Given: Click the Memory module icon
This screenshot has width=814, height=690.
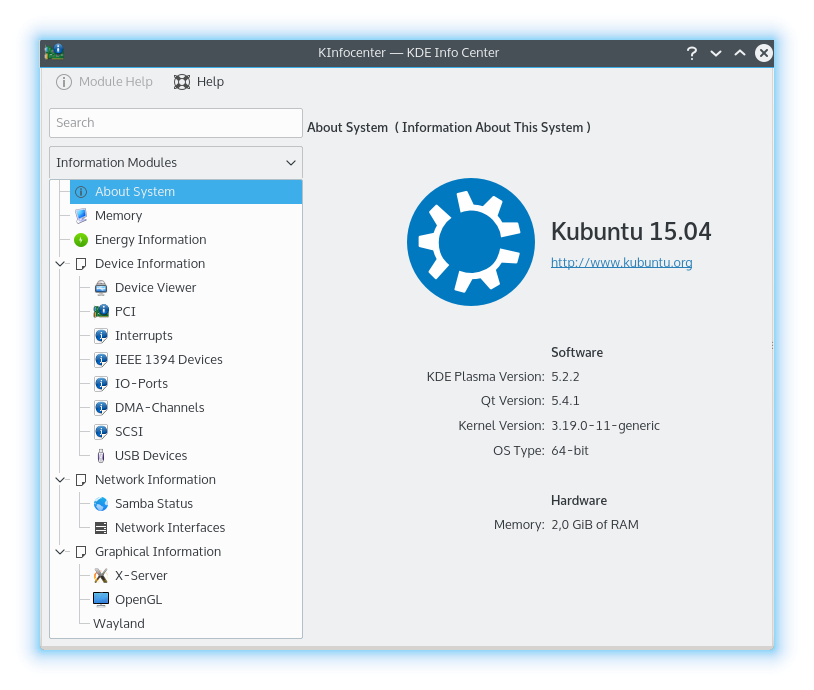Looking at the screenshot, I should (x=81, y=216).
